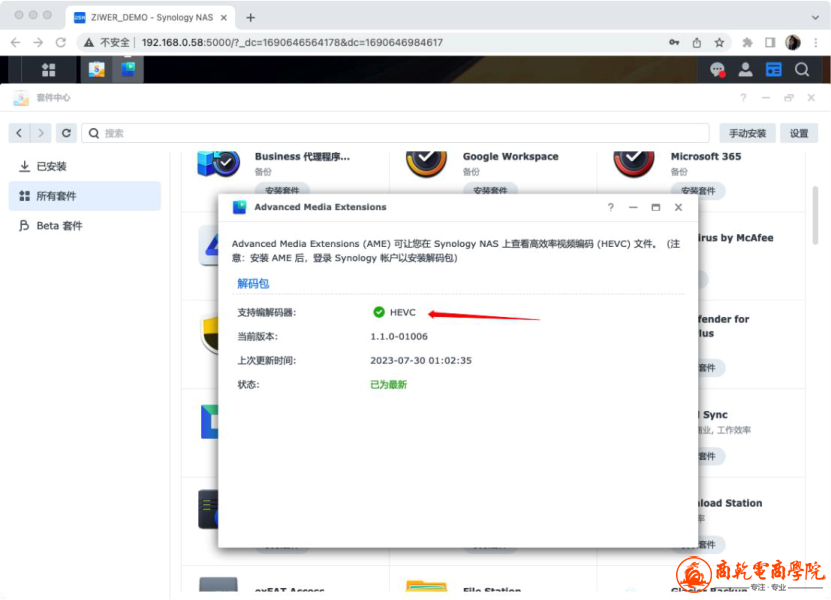Go forward in Package Center navigation
Image resolution: width=831 pixels, height=600 pixels.
(41, 133)
